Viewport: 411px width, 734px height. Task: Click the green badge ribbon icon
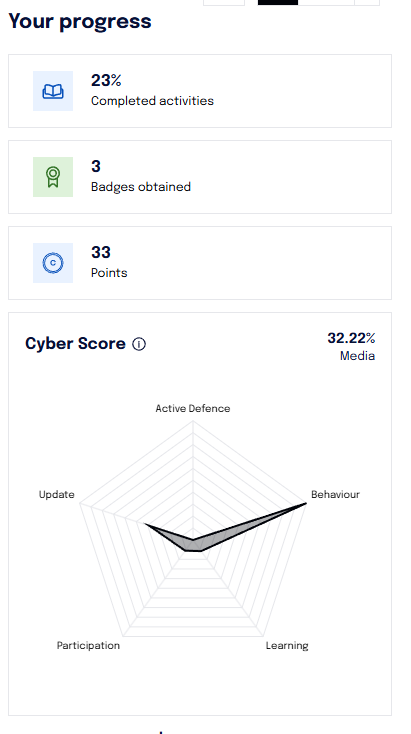(53, 177)
